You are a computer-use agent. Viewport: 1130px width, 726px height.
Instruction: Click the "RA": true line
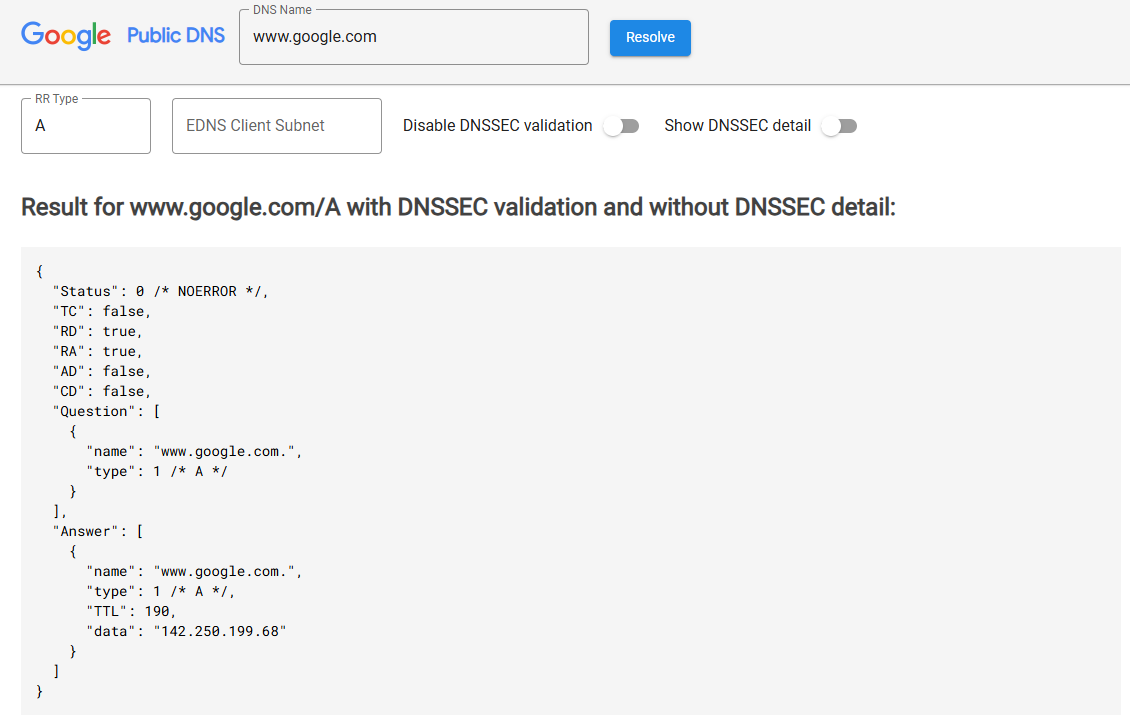click(x=97, y=351)
